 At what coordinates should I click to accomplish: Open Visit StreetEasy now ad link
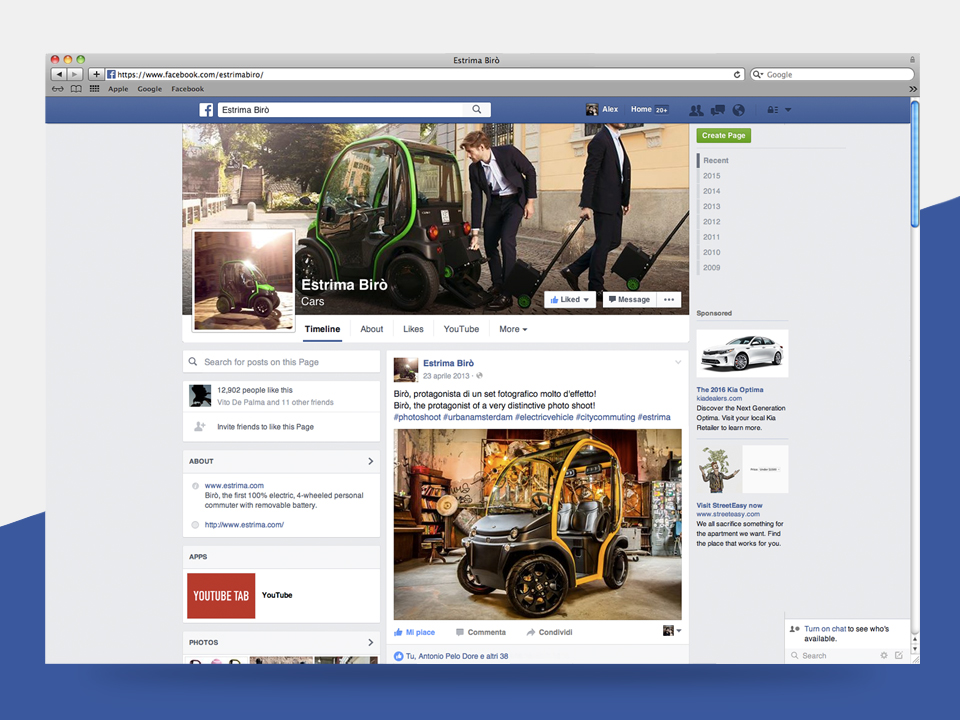pos(729,505)
